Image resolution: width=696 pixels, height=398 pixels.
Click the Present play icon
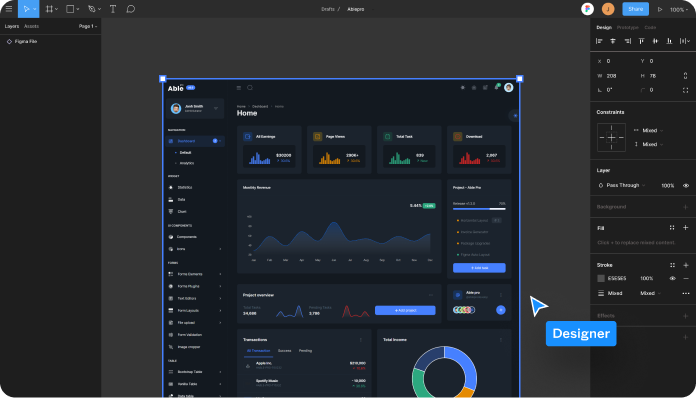(x=660, y=9)
